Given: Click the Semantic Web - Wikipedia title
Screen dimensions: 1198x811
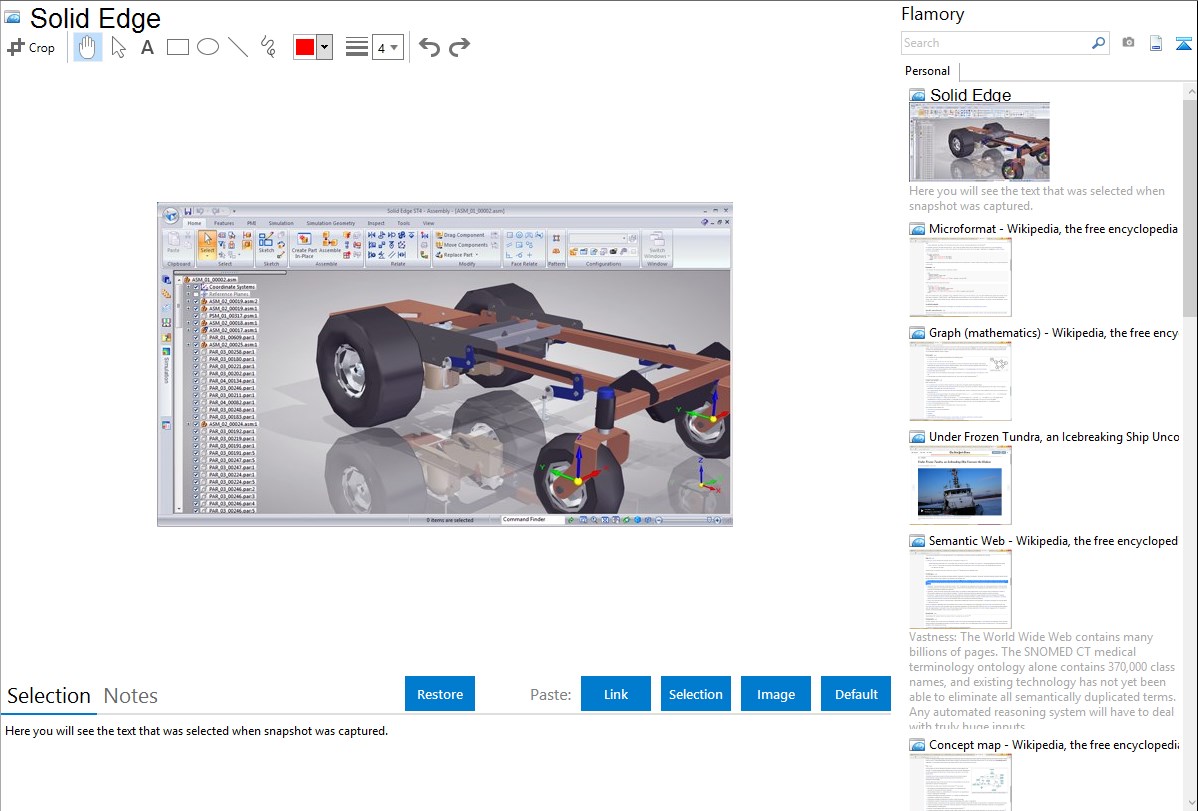Looking at the screenshot, I should coord(1053,540).
